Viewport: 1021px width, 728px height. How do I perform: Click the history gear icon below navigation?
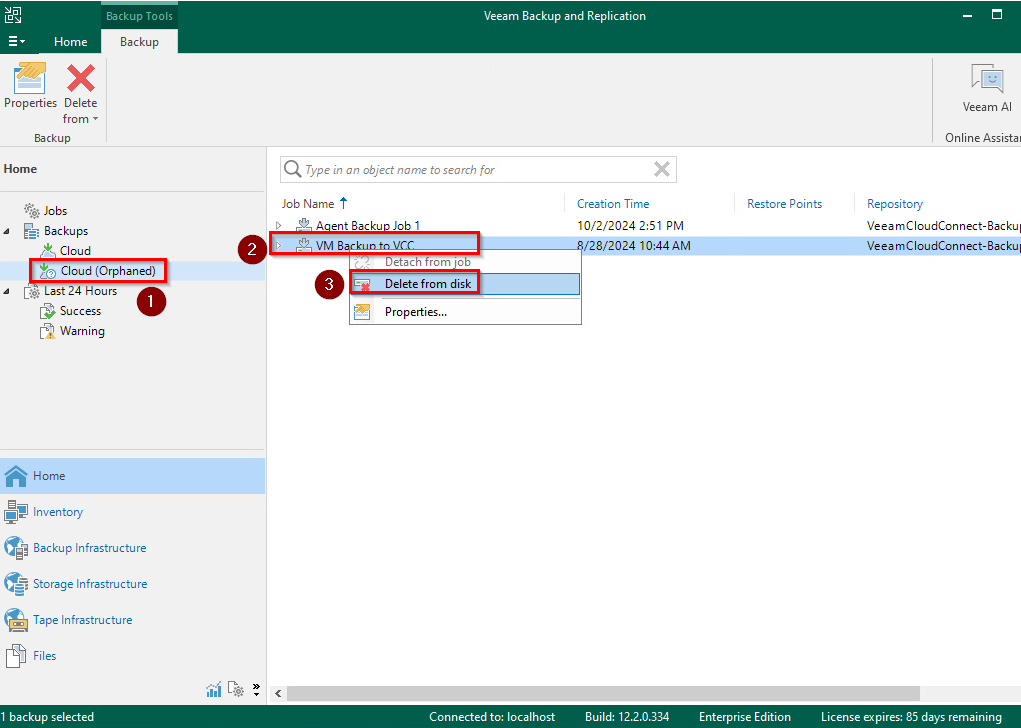(x=236, y=690)
